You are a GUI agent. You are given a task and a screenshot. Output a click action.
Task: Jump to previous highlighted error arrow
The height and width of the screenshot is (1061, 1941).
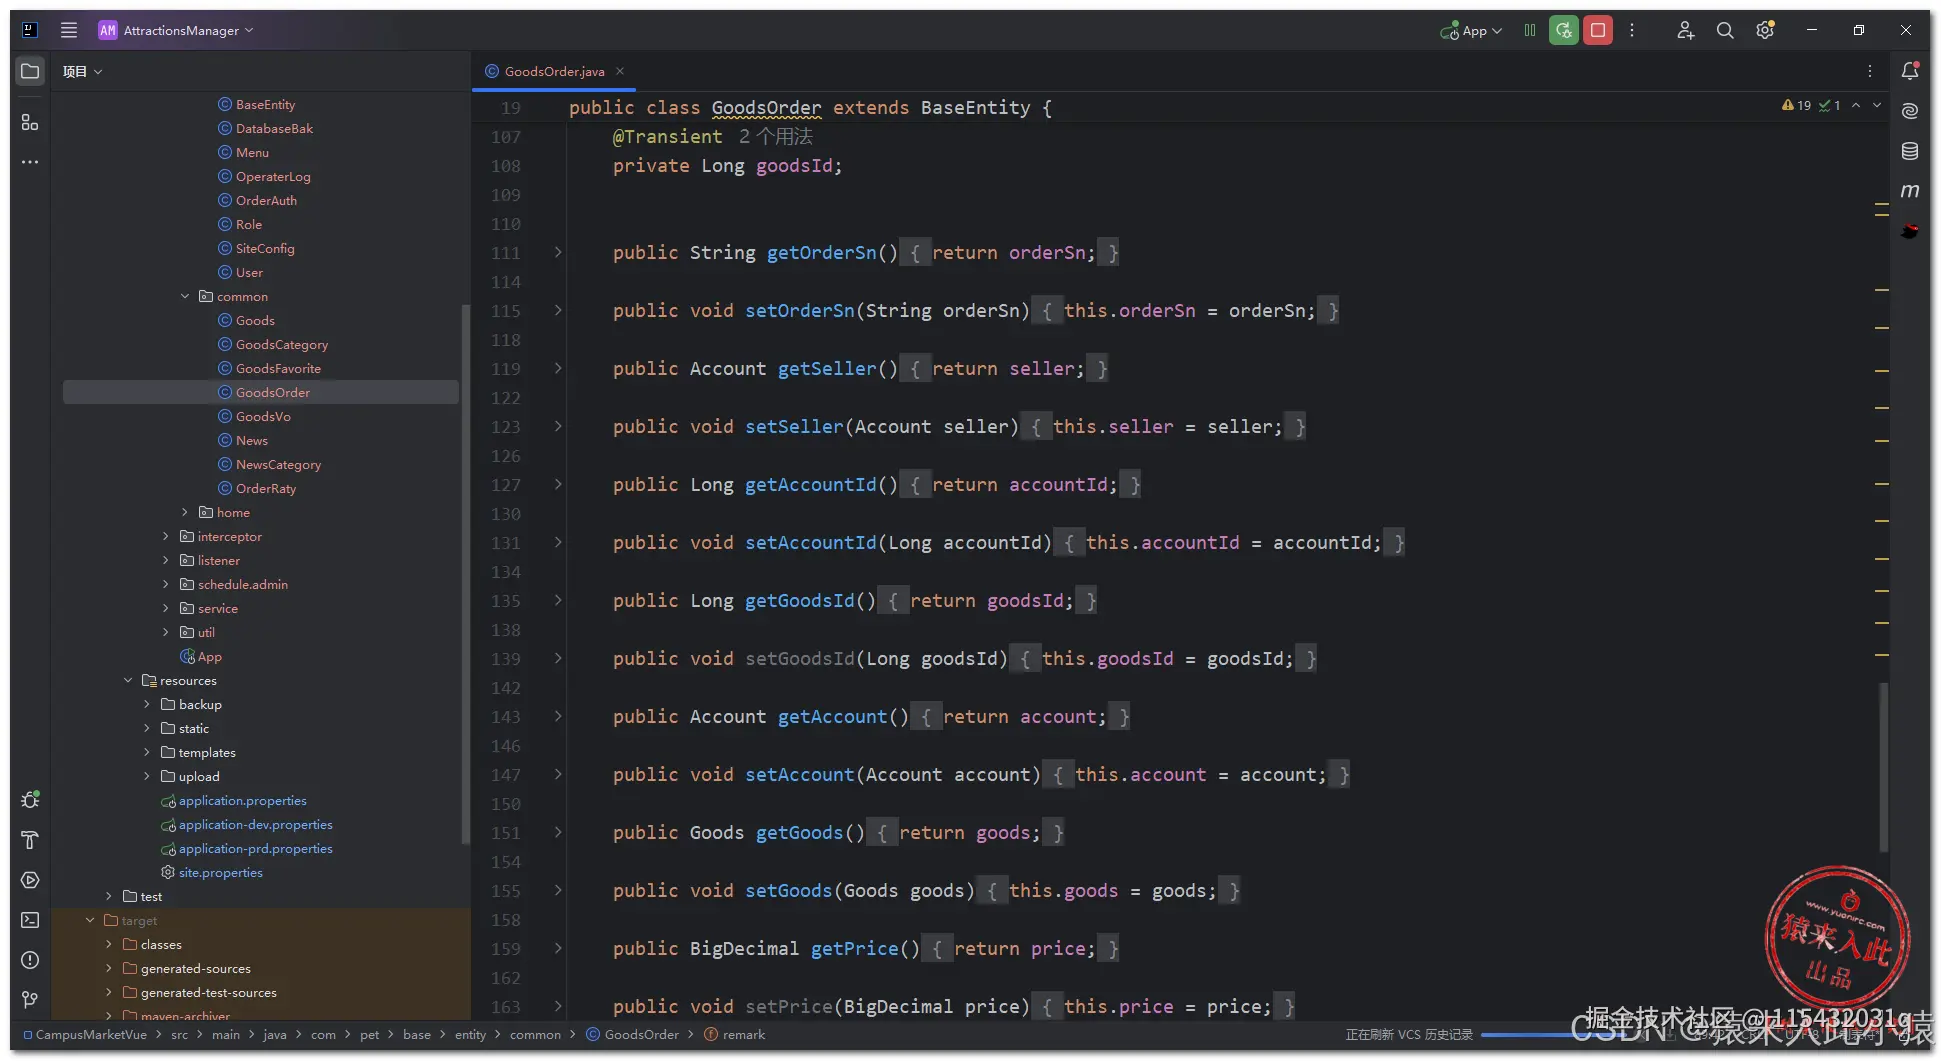(1856, 105)
